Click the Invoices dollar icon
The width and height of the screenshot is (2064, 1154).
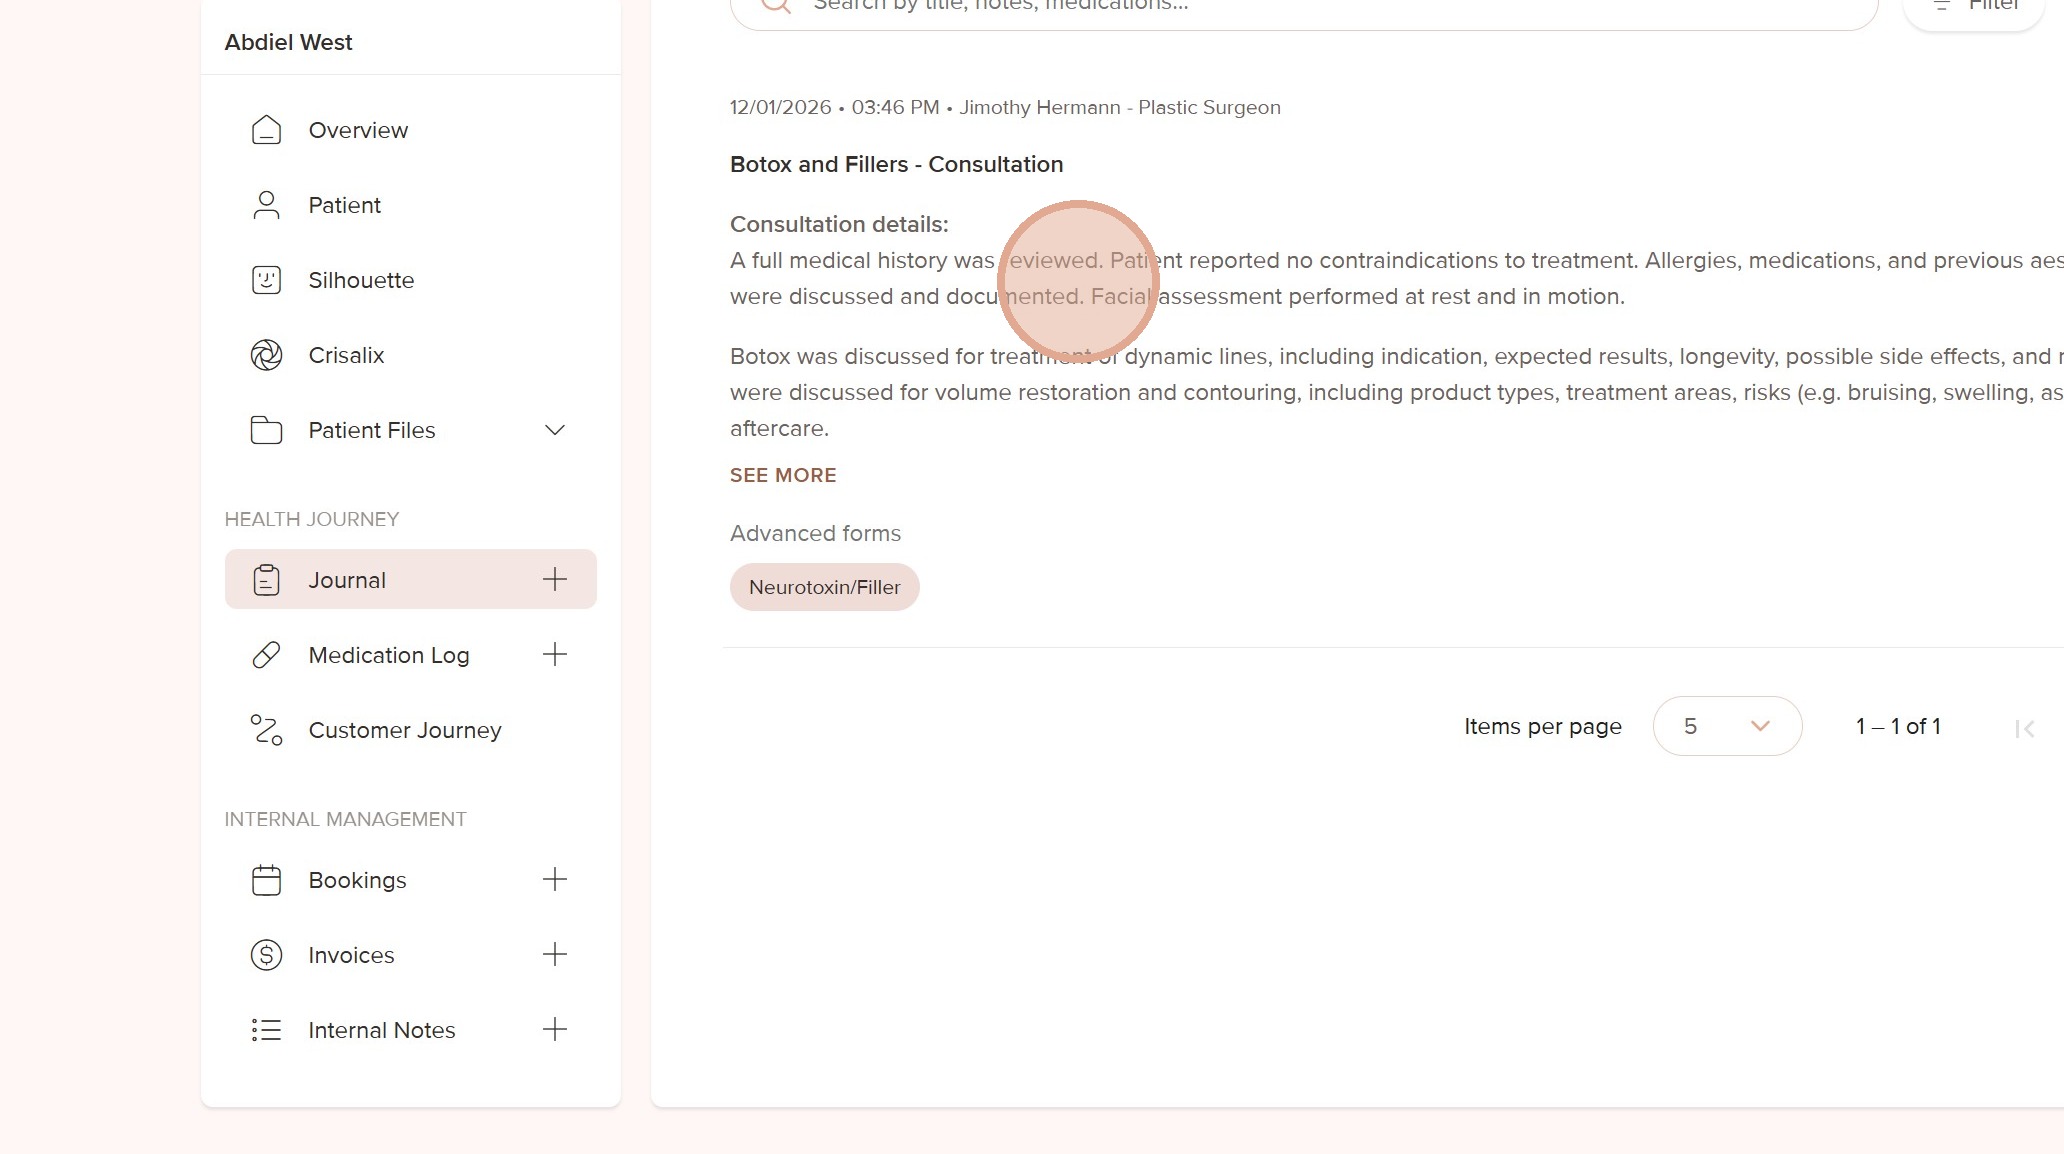click(266, 955)
